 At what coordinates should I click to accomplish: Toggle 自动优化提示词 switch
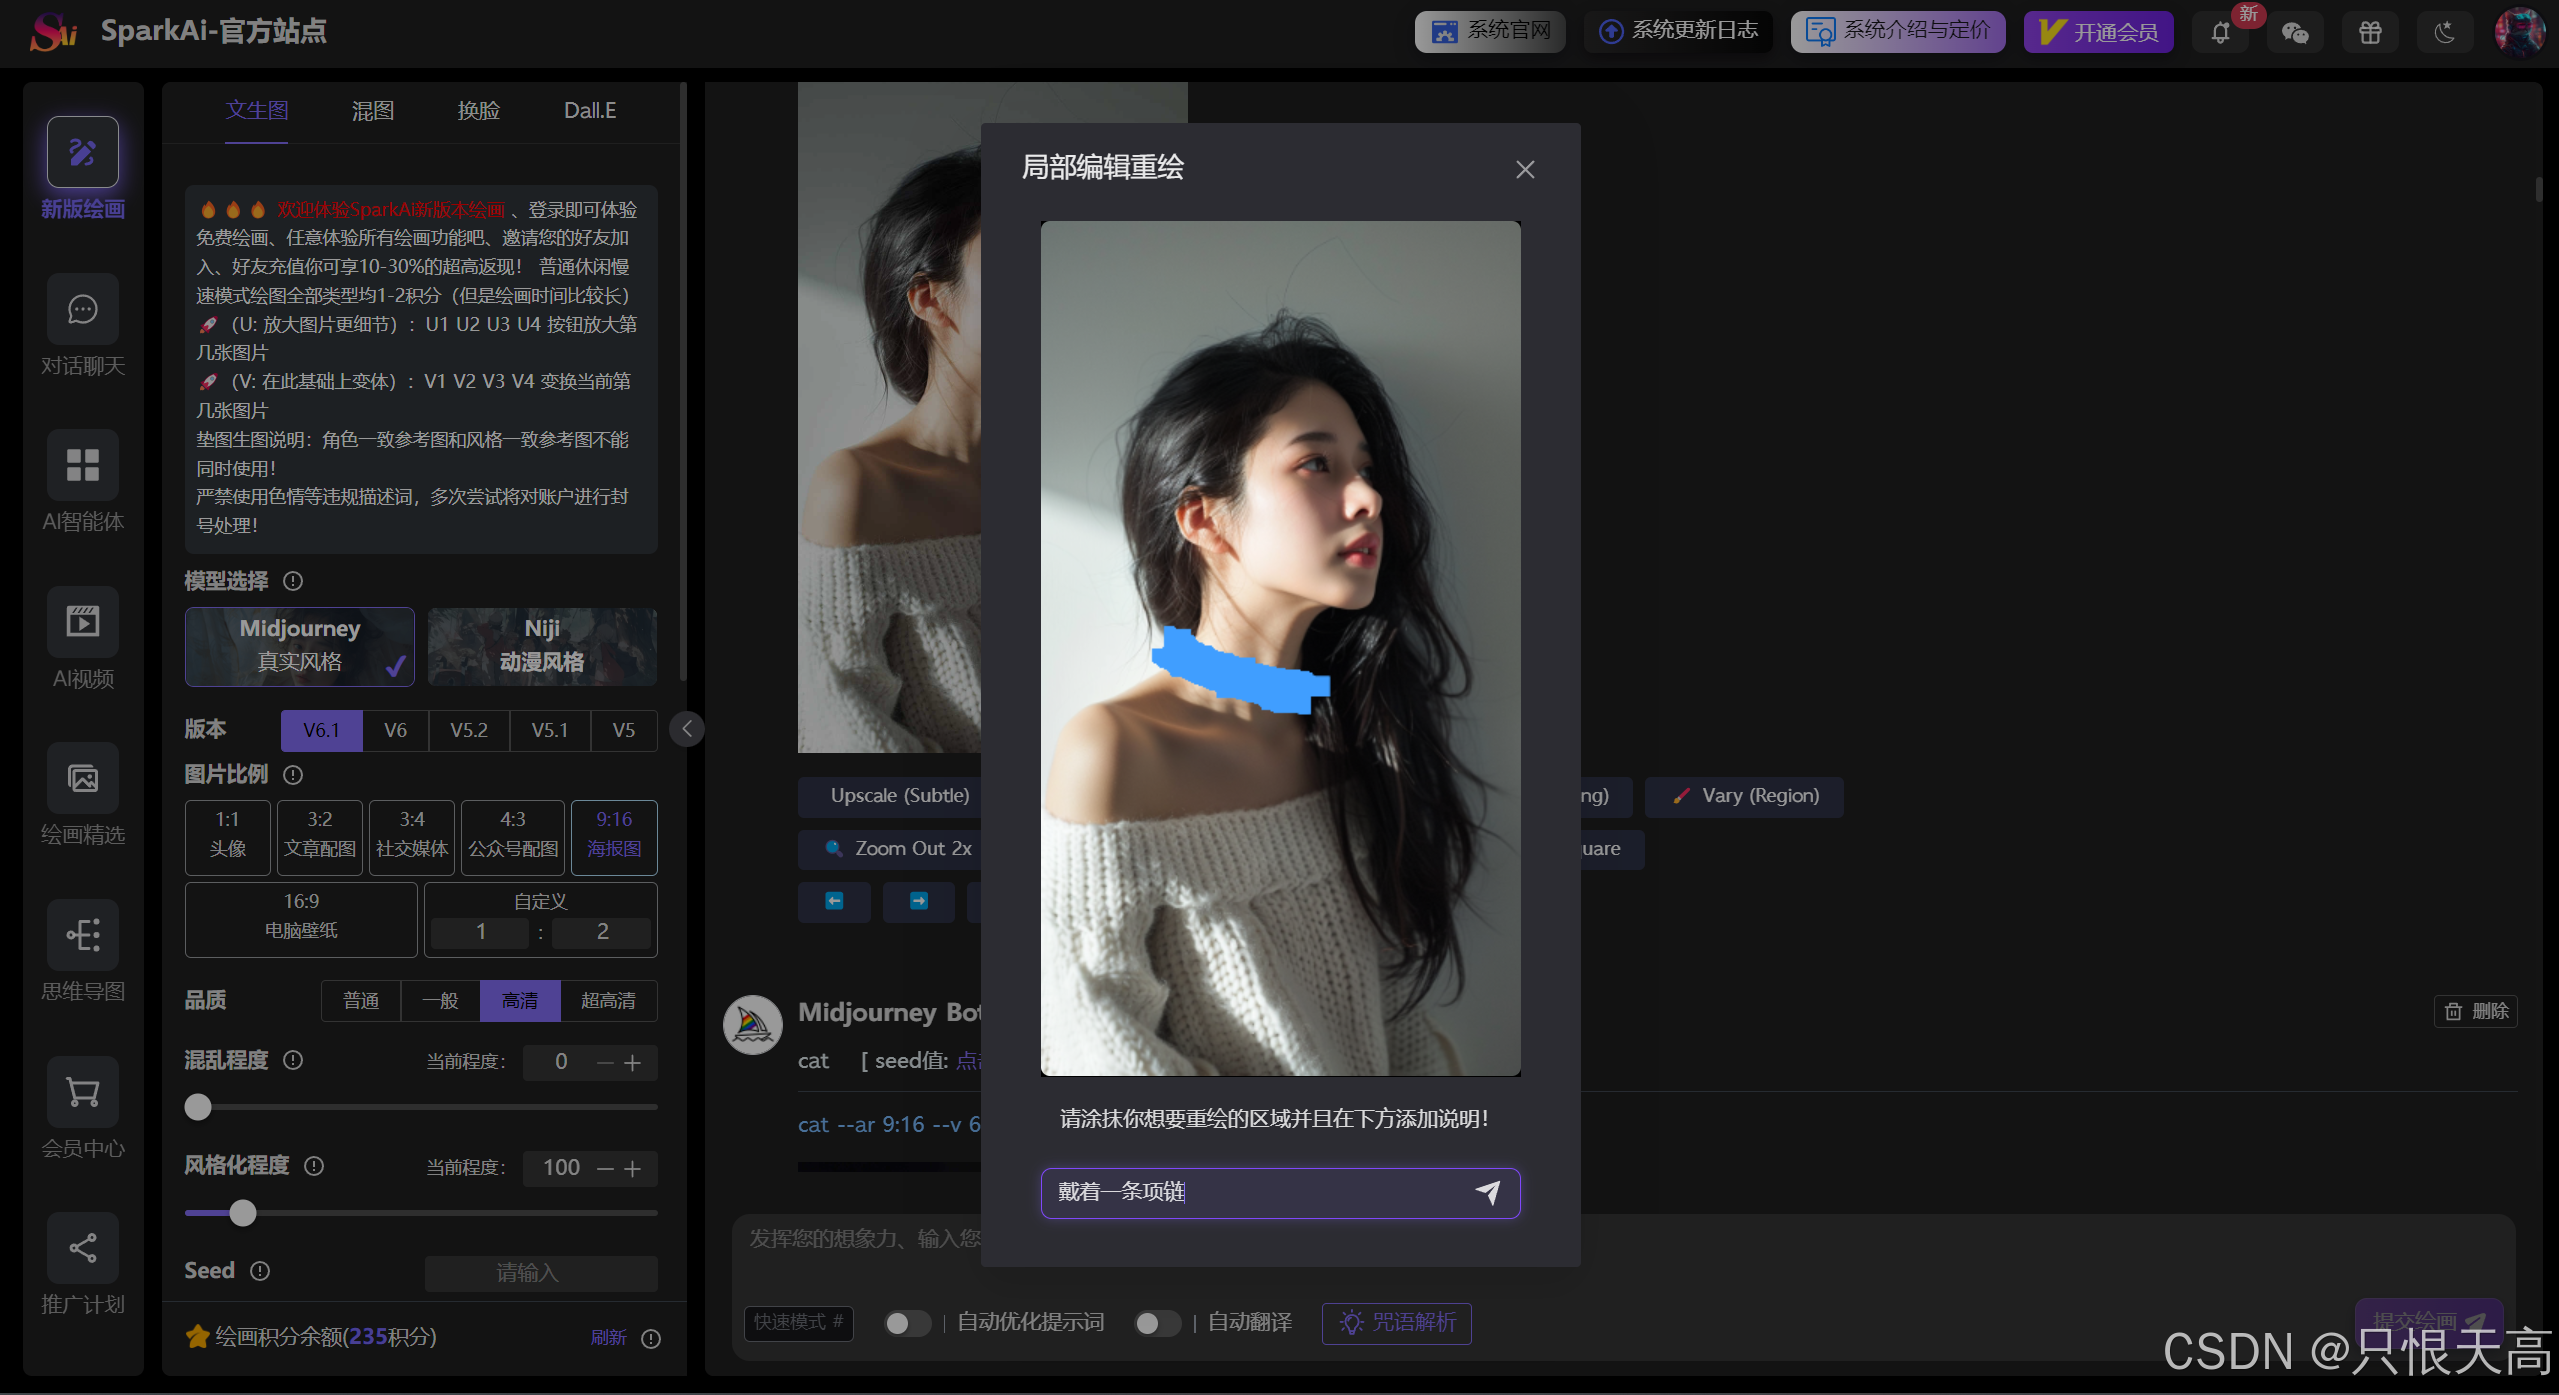click(x=907, y=1323)
